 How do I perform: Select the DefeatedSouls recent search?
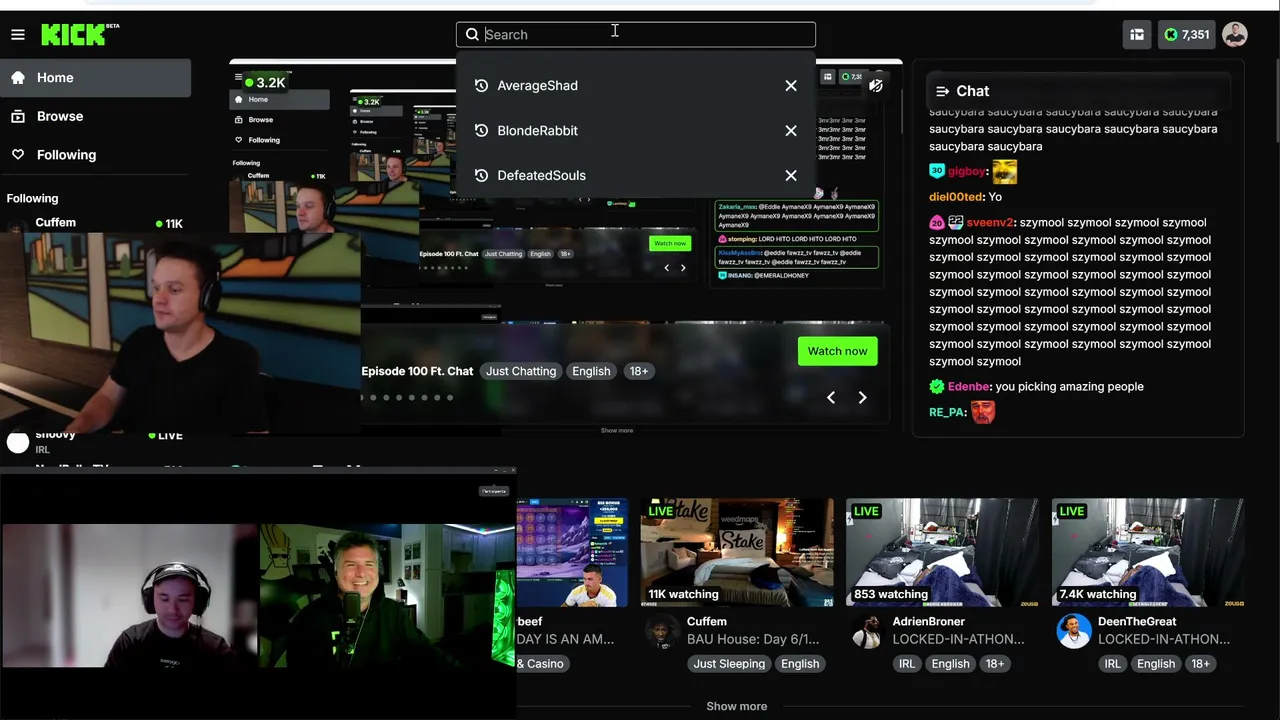[x=541, y=176]
